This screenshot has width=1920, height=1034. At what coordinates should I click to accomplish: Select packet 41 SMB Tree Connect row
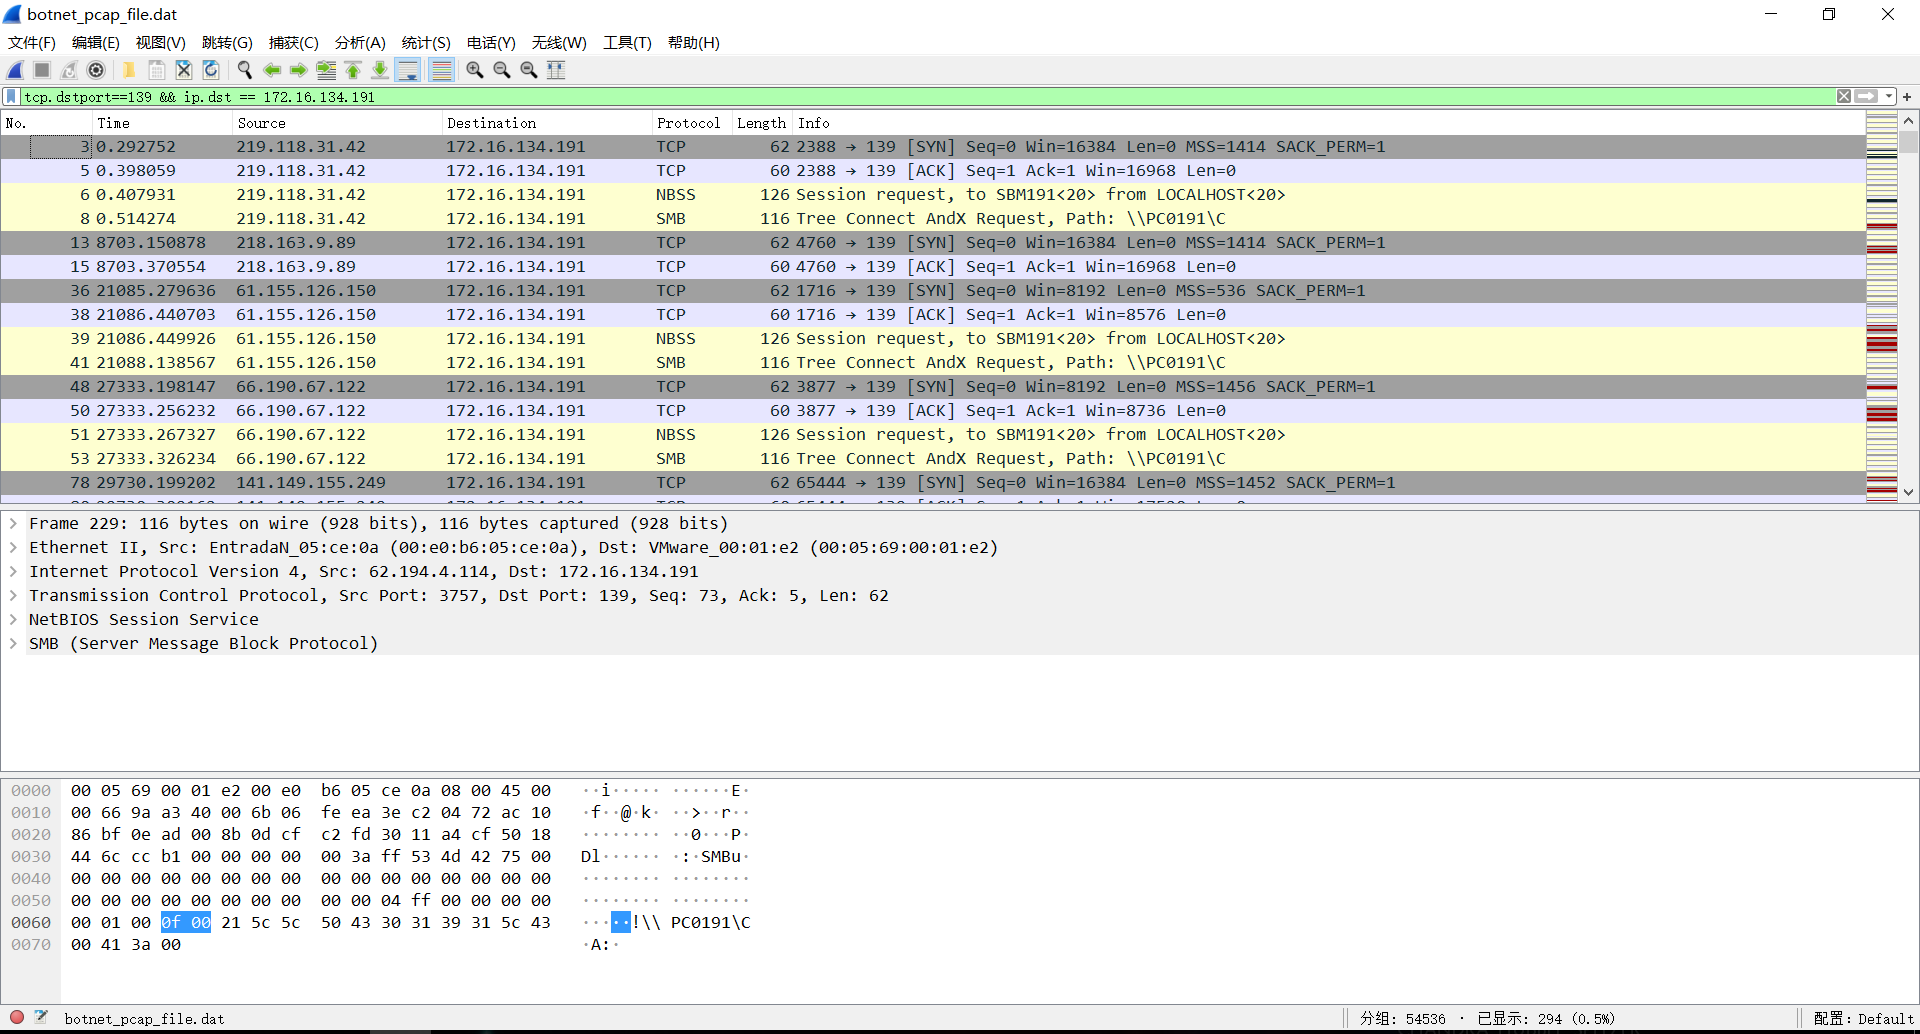[x=933, y=363]
